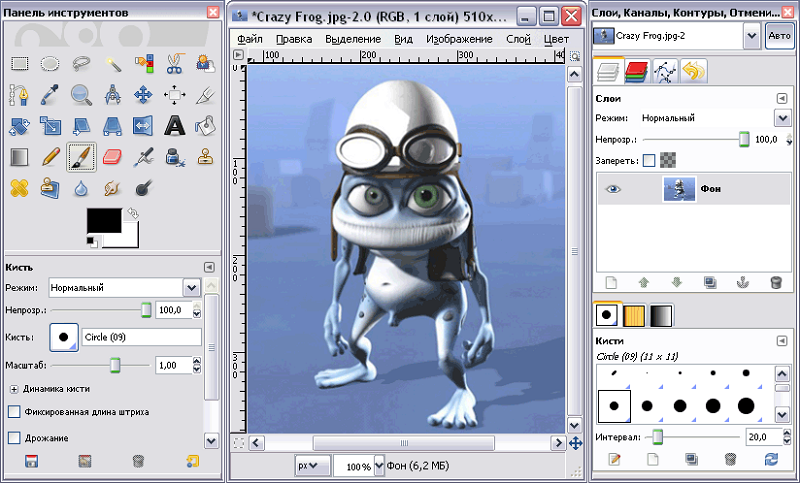
Task: Open the Вид menu
Action: tap(403, 39)
